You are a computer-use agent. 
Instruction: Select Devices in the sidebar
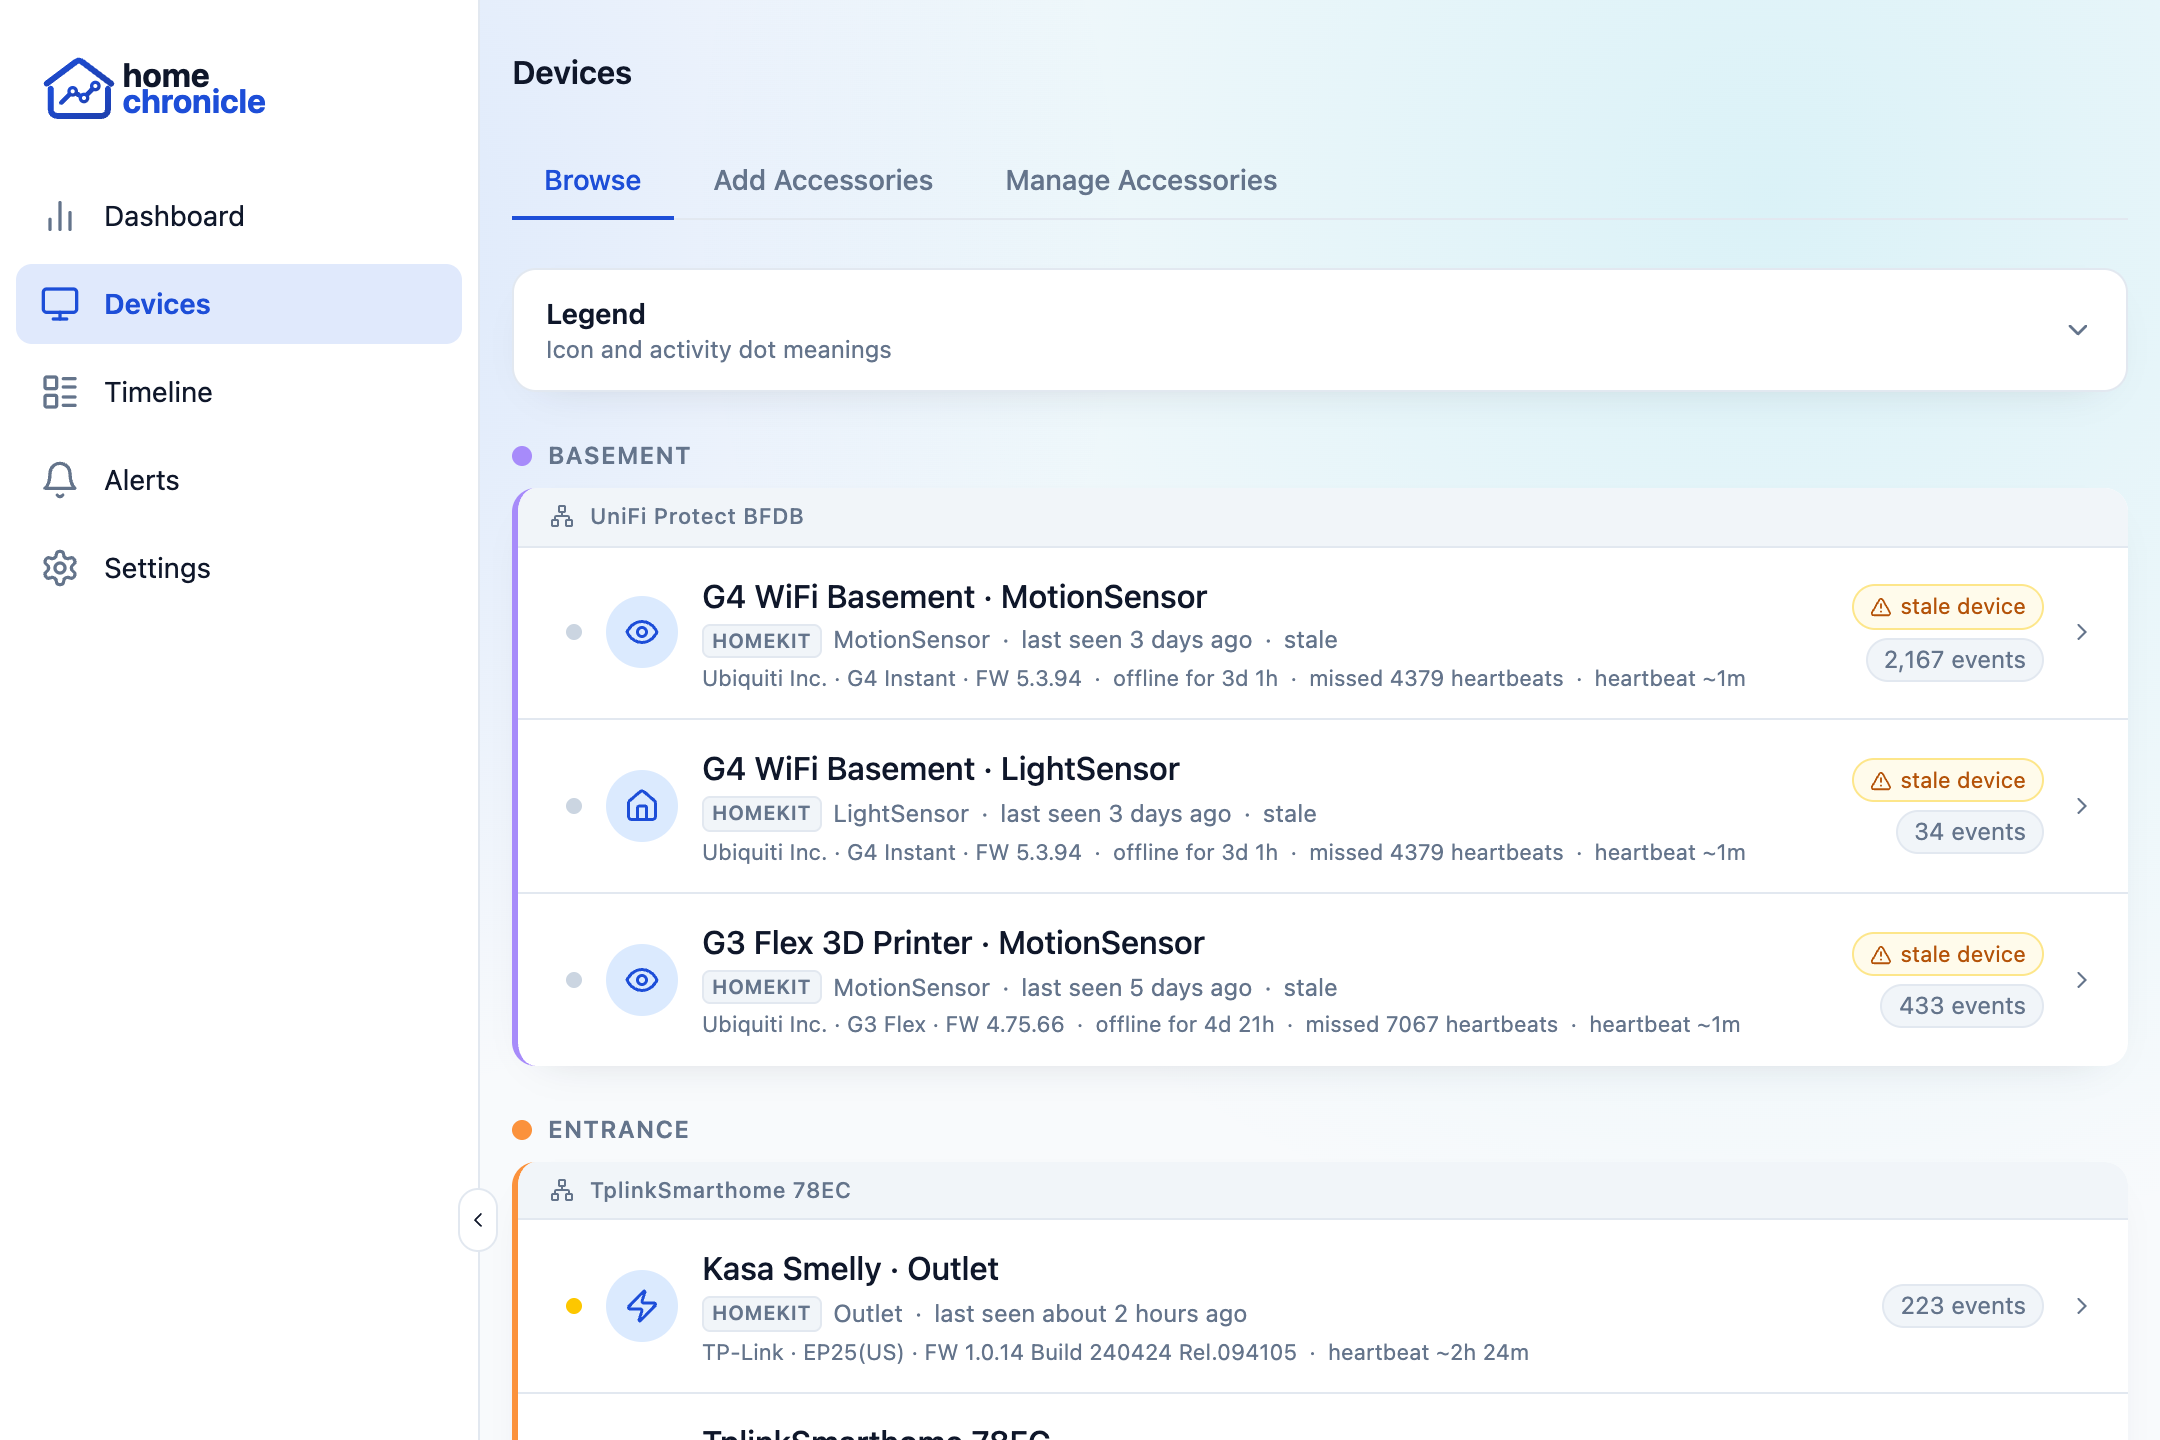click(239, 304)
